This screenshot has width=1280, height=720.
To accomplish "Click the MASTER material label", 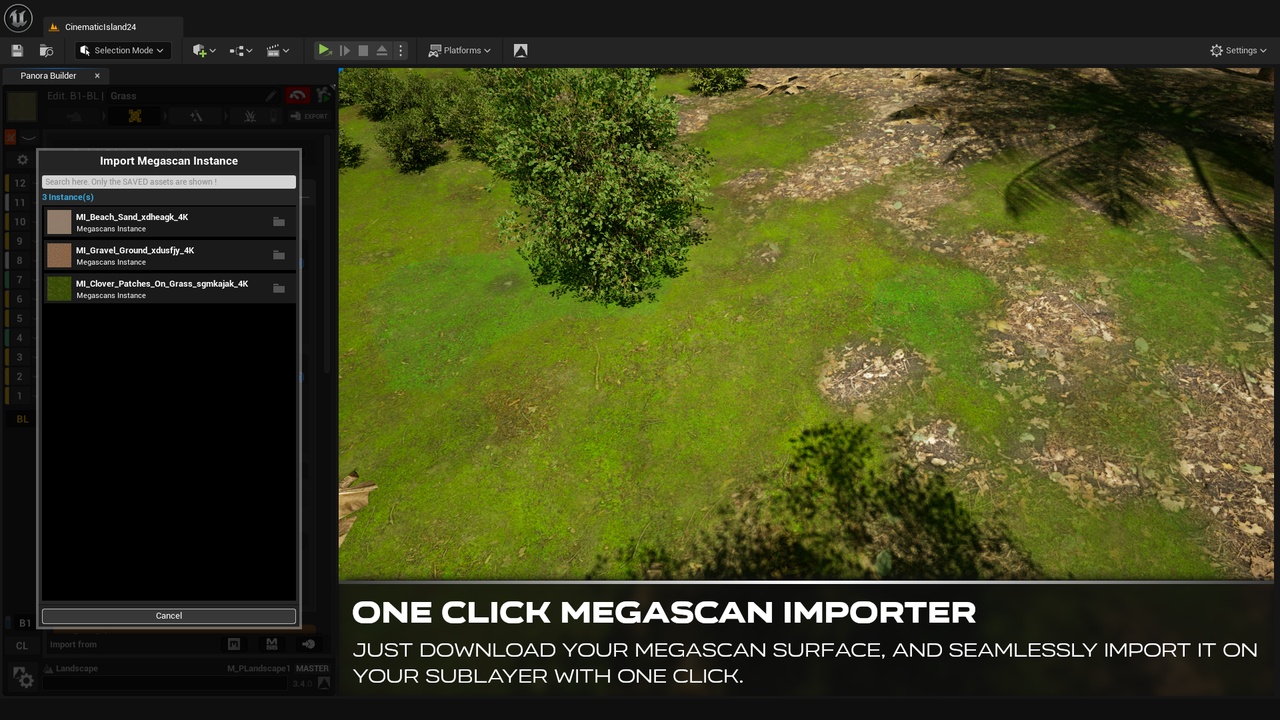I will pos(312,668).
